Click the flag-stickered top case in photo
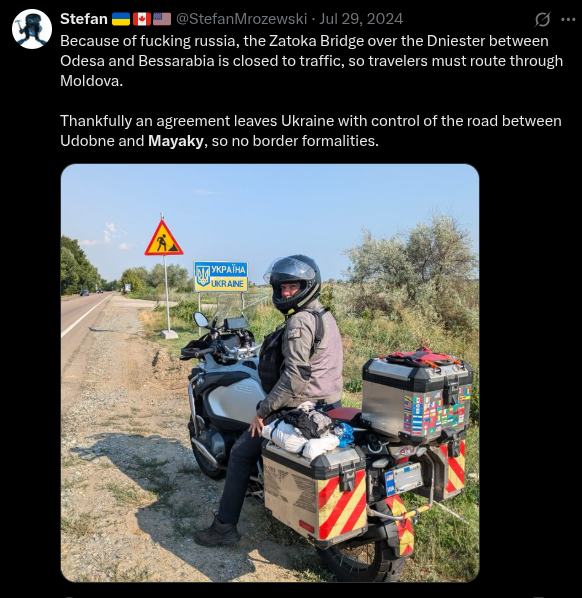This screenshot has height=598, width=582. click(x=417, y=397)
